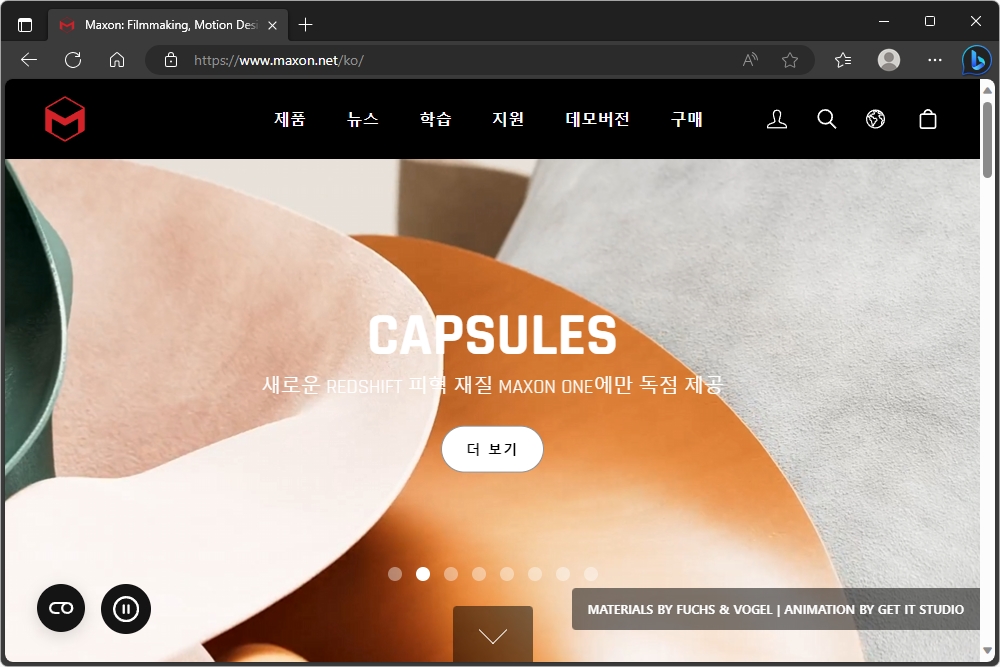Pause the hero slideshow
Viewport: 1000px width, 667px height.
coord(126,609)
